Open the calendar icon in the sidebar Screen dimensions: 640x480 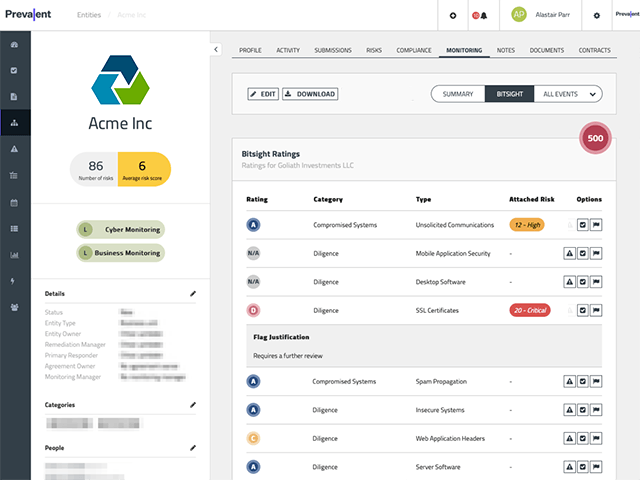pos(14,202)
